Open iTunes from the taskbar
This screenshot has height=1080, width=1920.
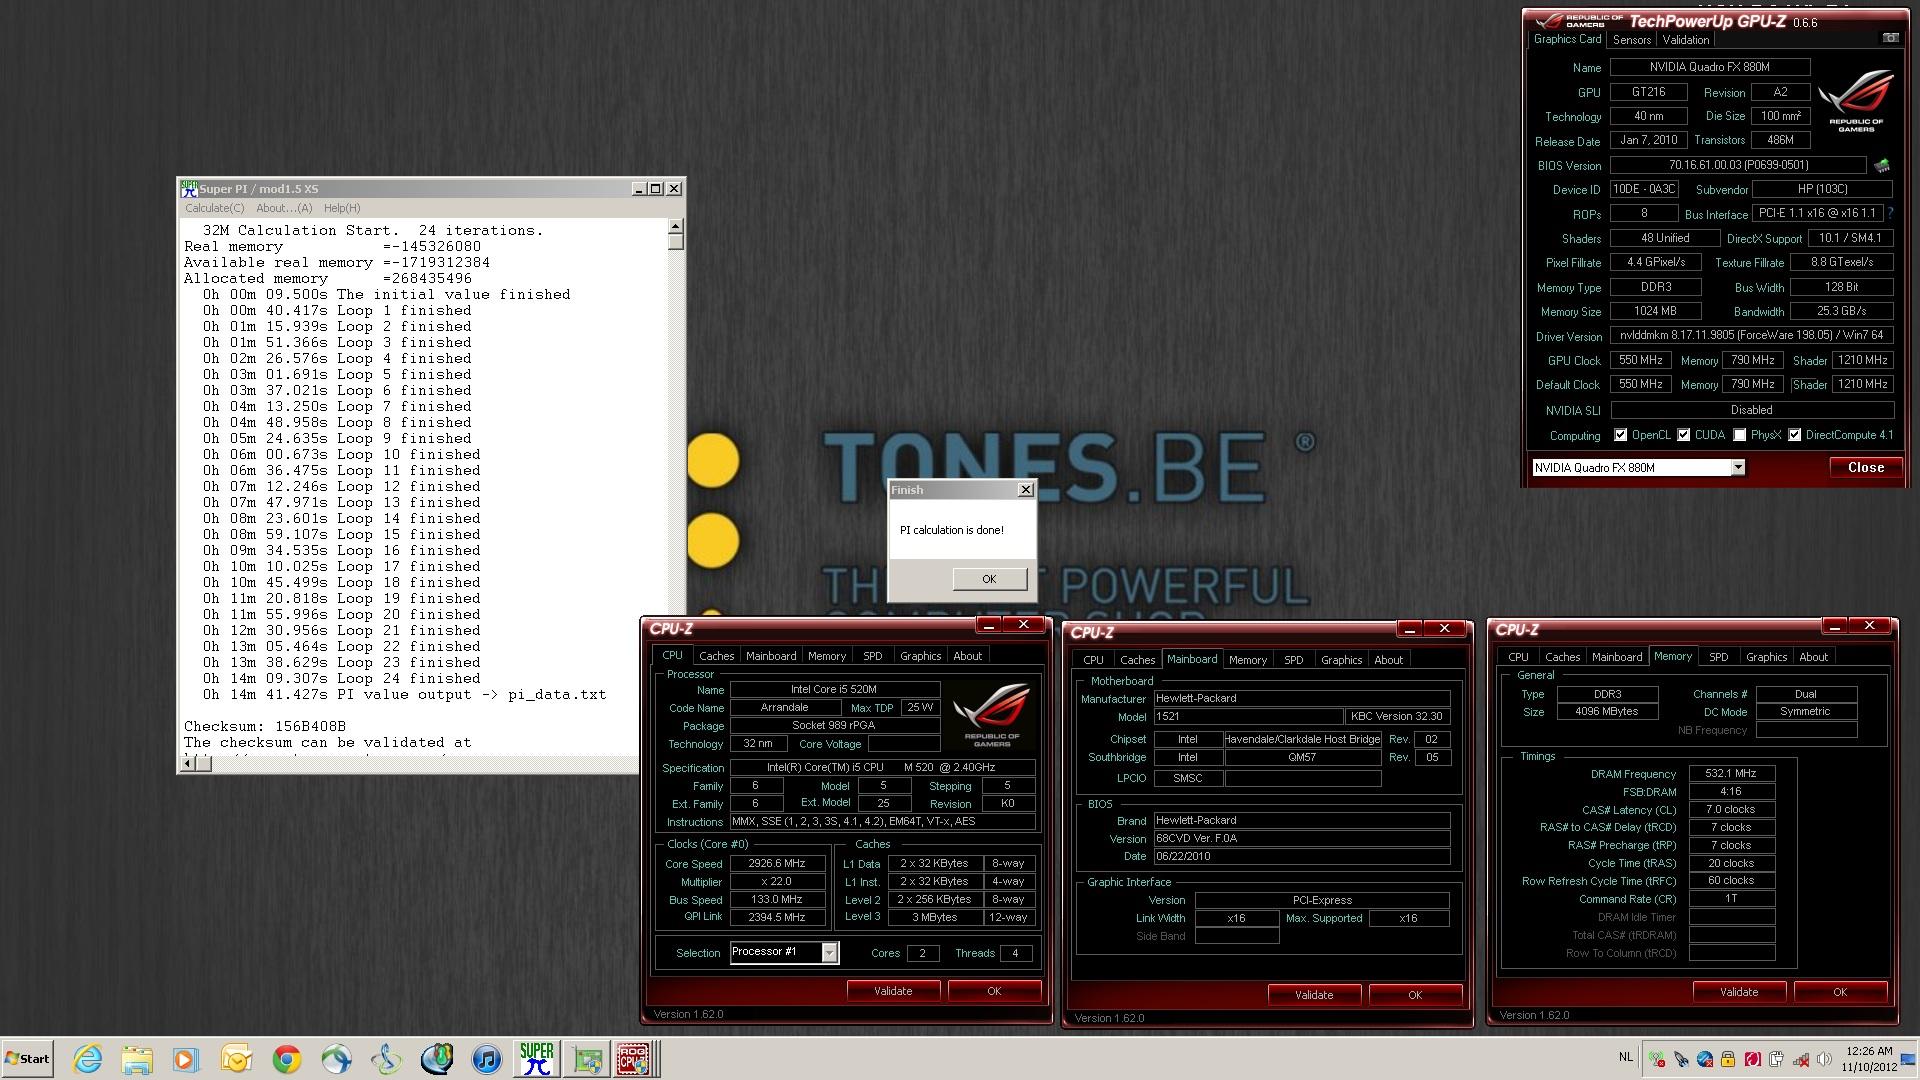point(487,1059)
